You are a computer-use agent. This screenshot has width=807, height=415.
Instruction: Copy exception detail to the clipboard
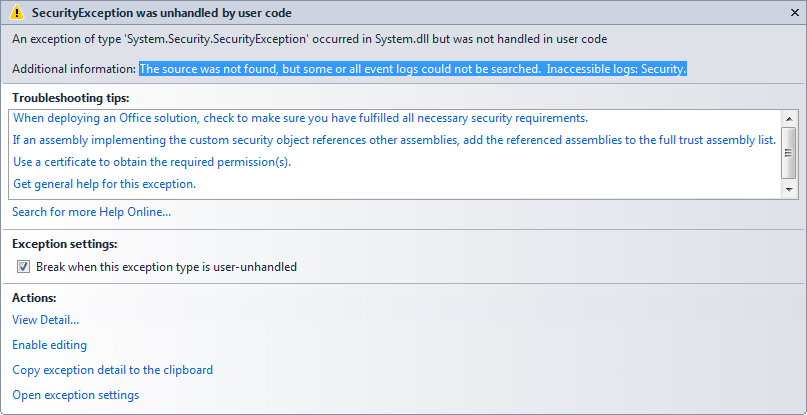pyautogui.click(x=112, y=370)
